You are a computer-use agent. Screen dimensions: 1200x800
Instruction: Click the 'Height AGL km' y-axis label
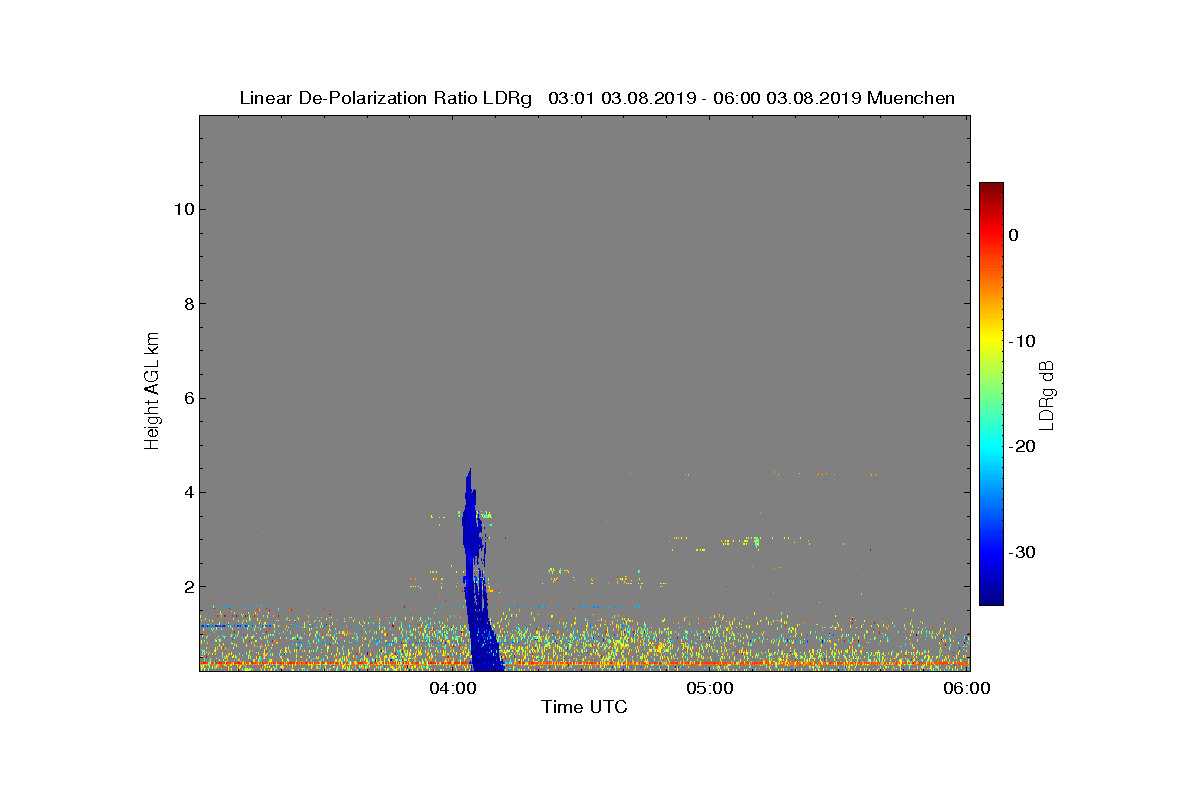coord(152,392)
